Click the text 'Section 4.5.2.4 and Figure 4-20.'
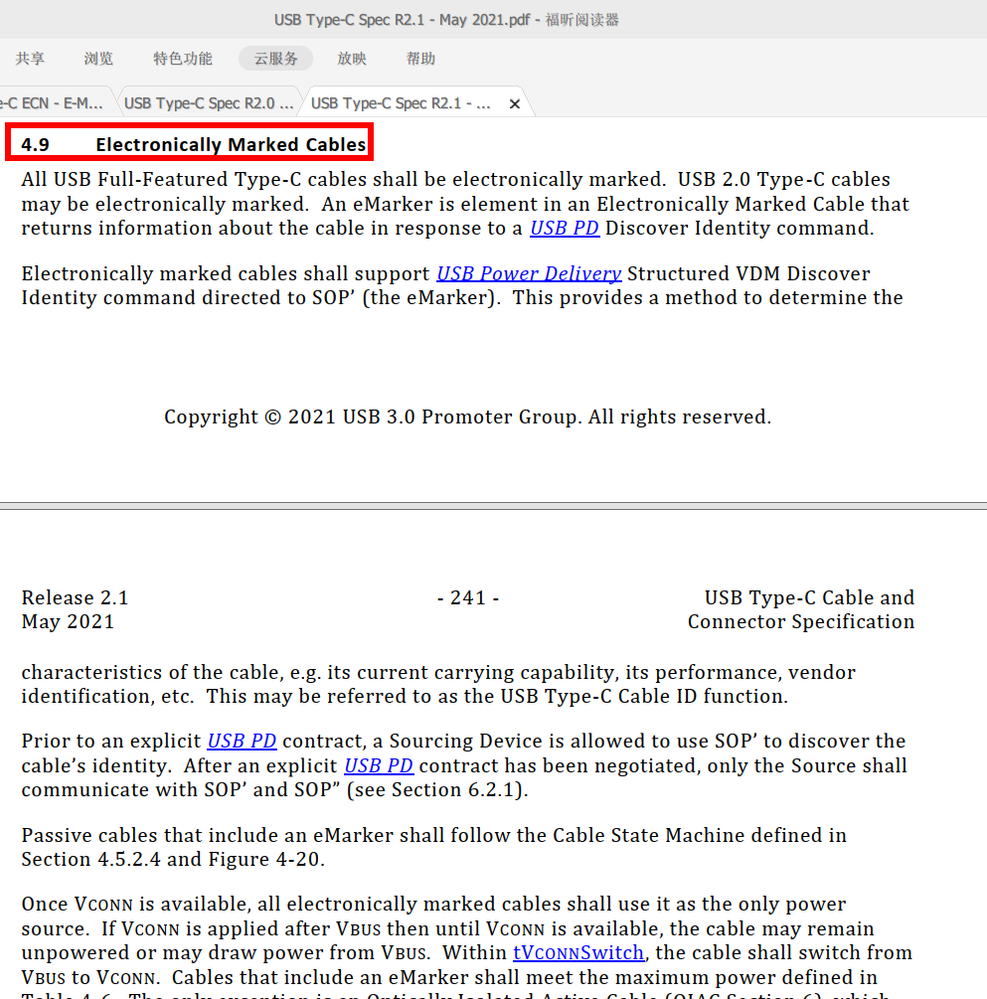Screen dimensions: 987x999 coord(173,859)
